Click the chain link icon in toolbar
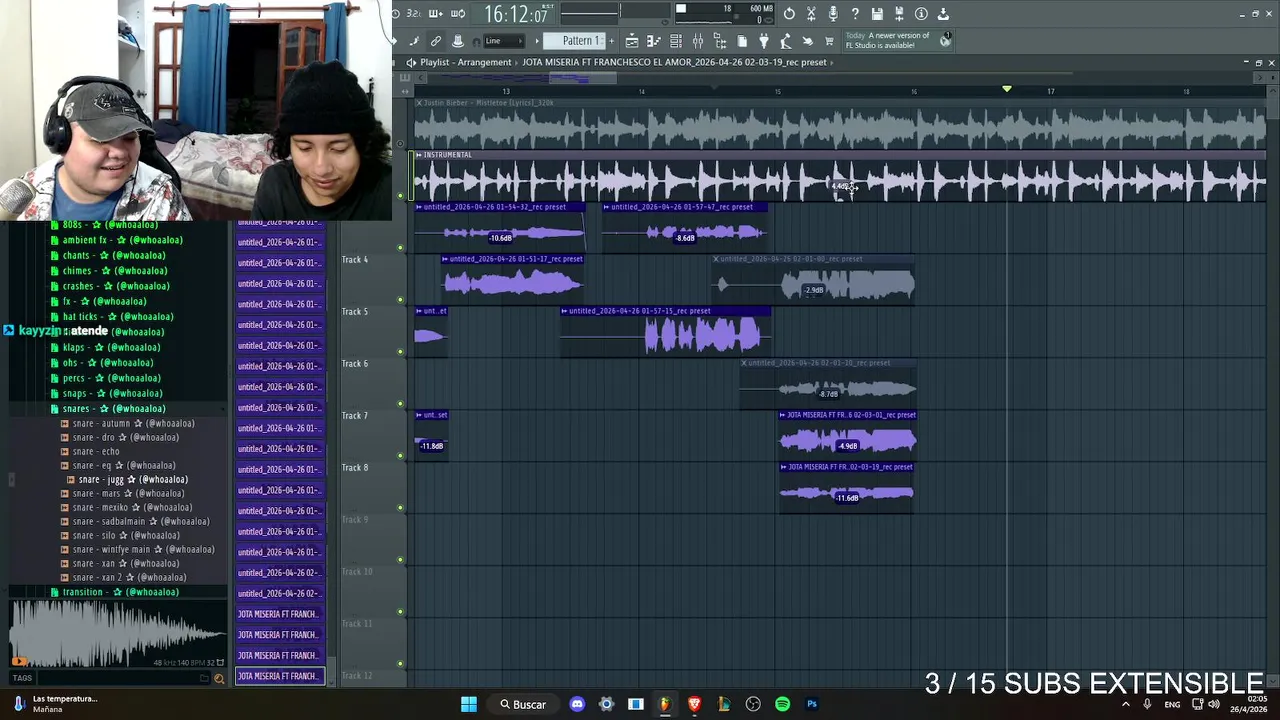 (x=436, y=41)
